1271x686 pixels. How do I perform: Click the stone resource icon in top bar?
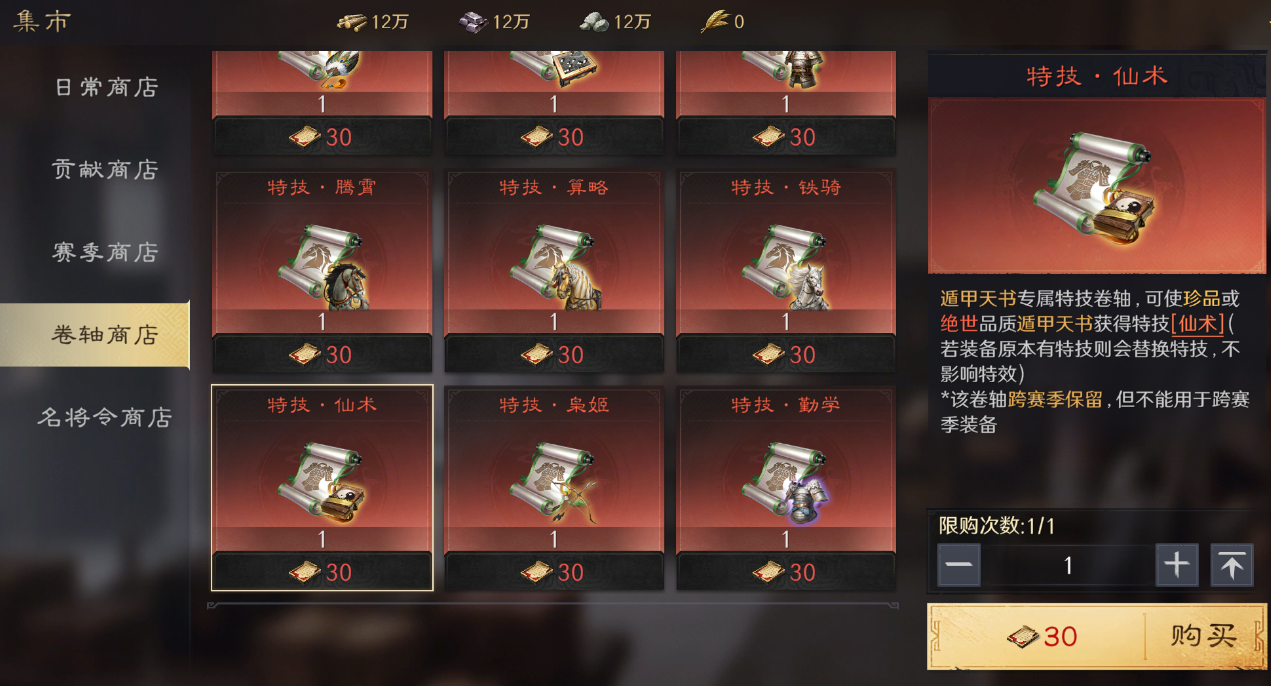click(x=594, y=21)
